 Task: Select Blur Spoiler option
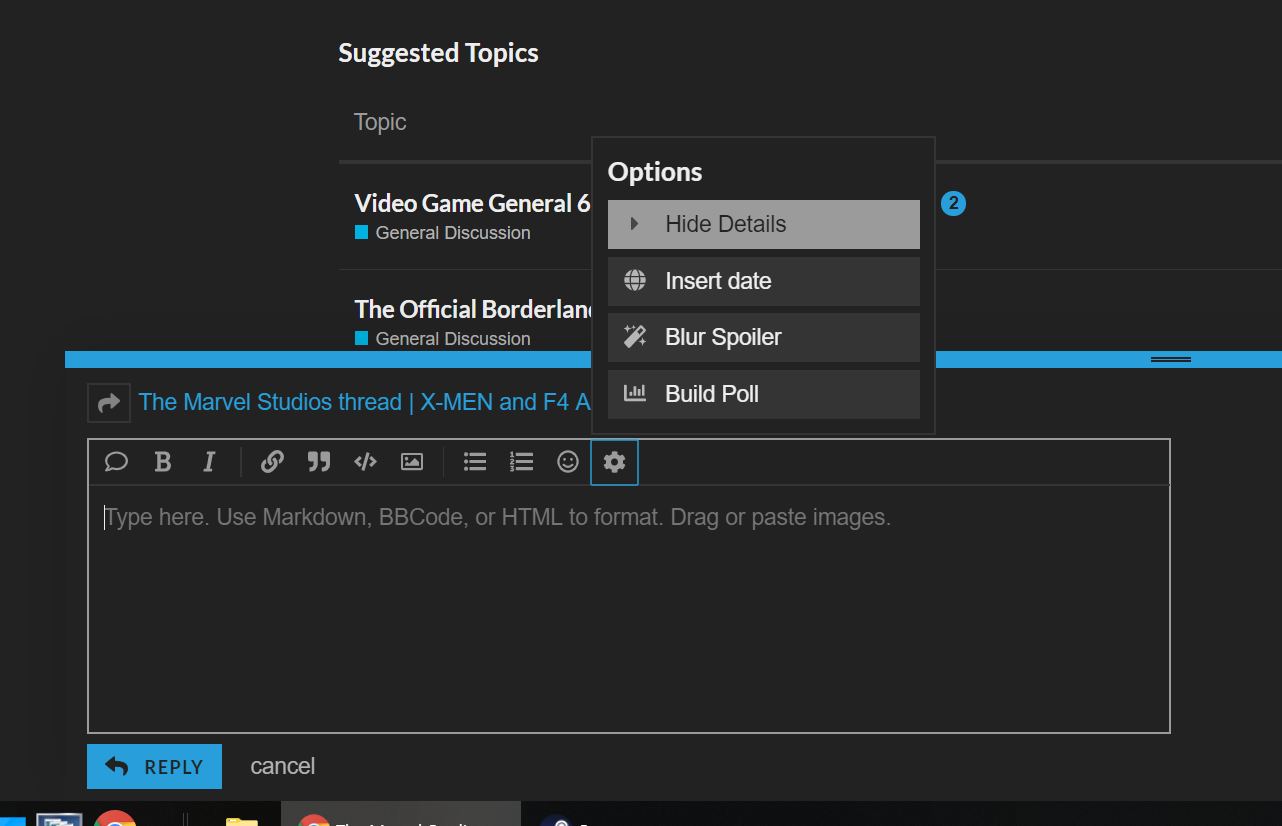pyautogui.click(x=764, y=337)
